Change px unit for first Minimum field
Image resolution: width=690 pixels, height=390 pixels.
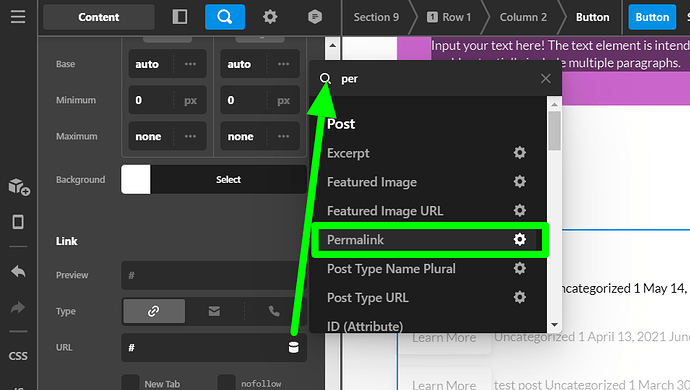point(190,101)
